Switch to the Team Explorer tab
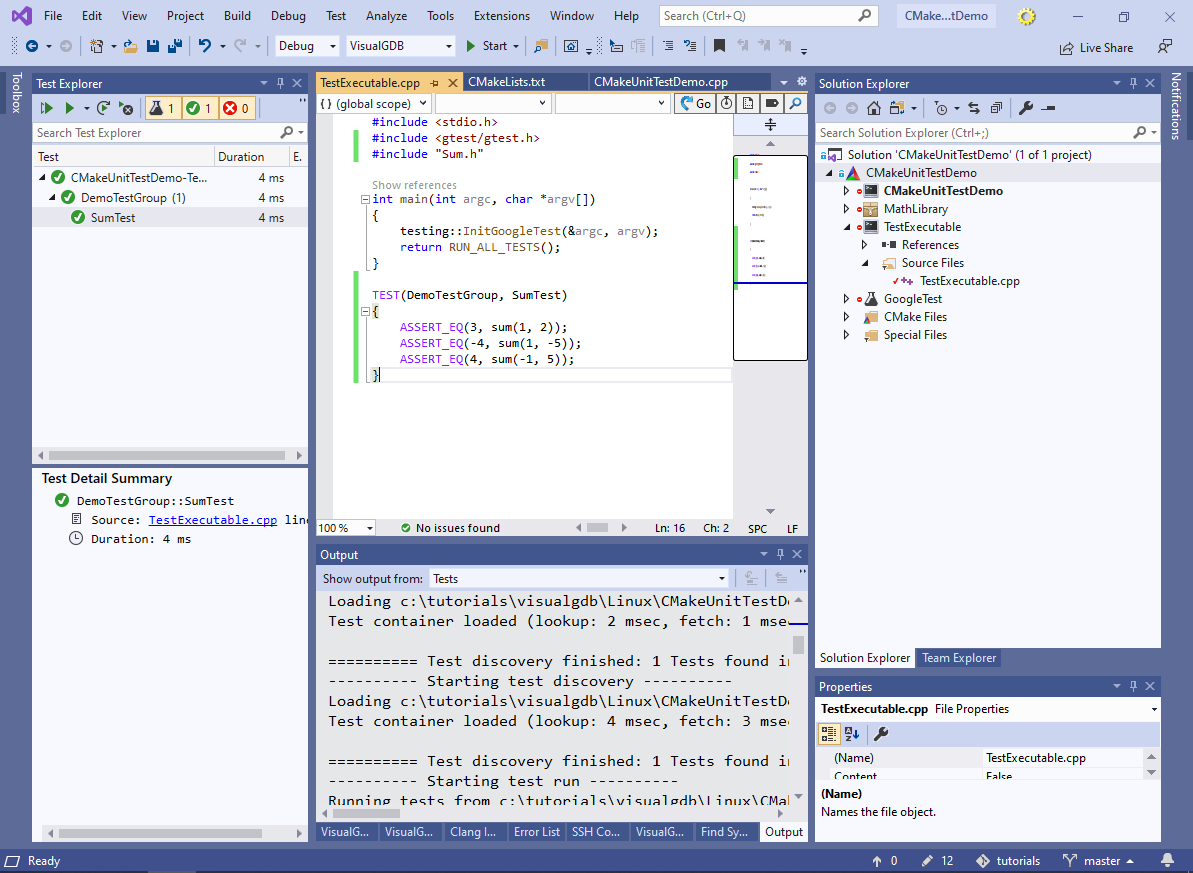The image size is (1193, 873). point(959,658)
